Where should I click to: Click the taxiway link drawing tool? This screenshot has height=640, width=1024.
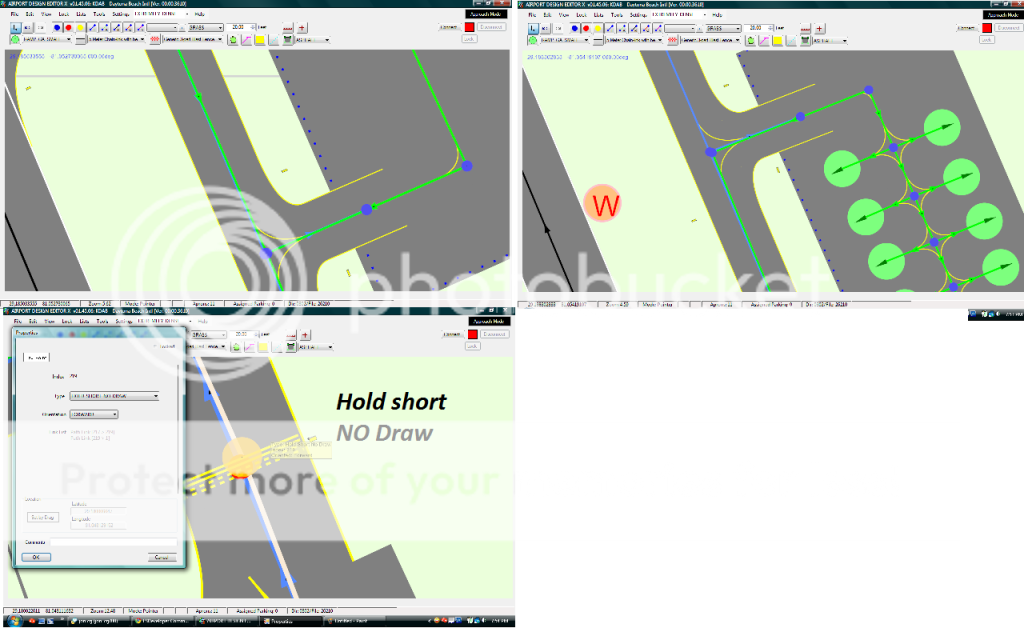[93, 28]
